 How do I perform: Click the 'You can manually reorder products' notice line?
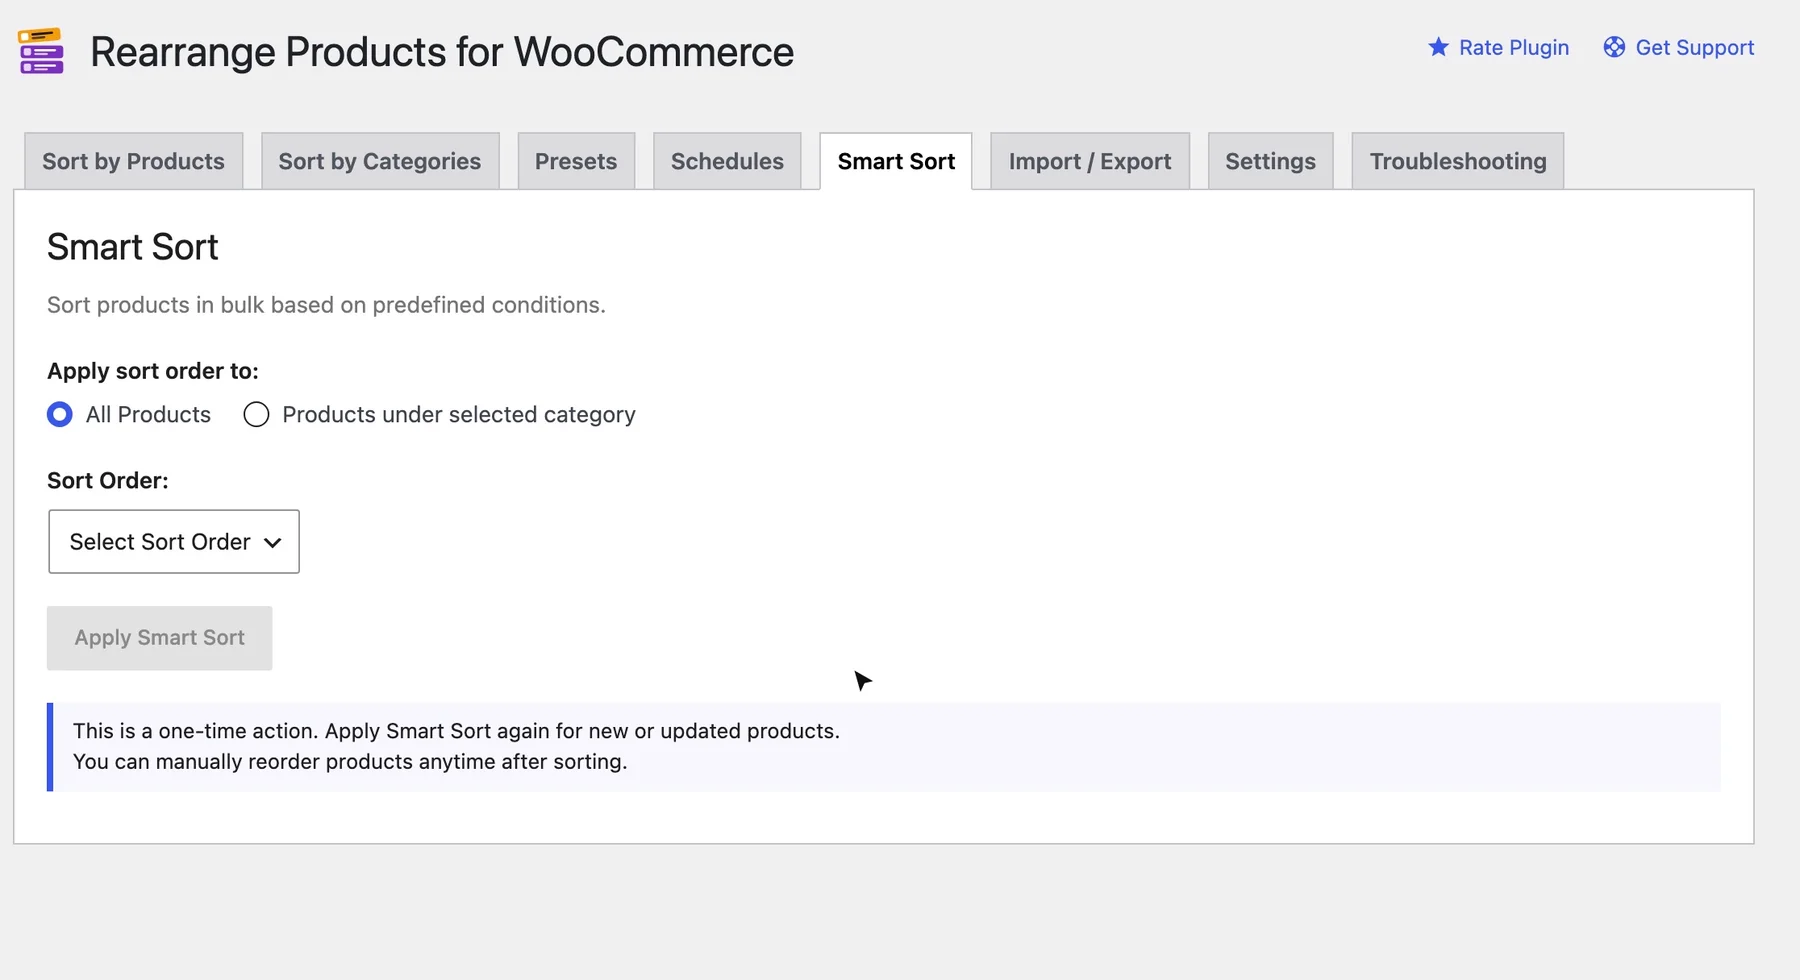[x=350, y=762]
